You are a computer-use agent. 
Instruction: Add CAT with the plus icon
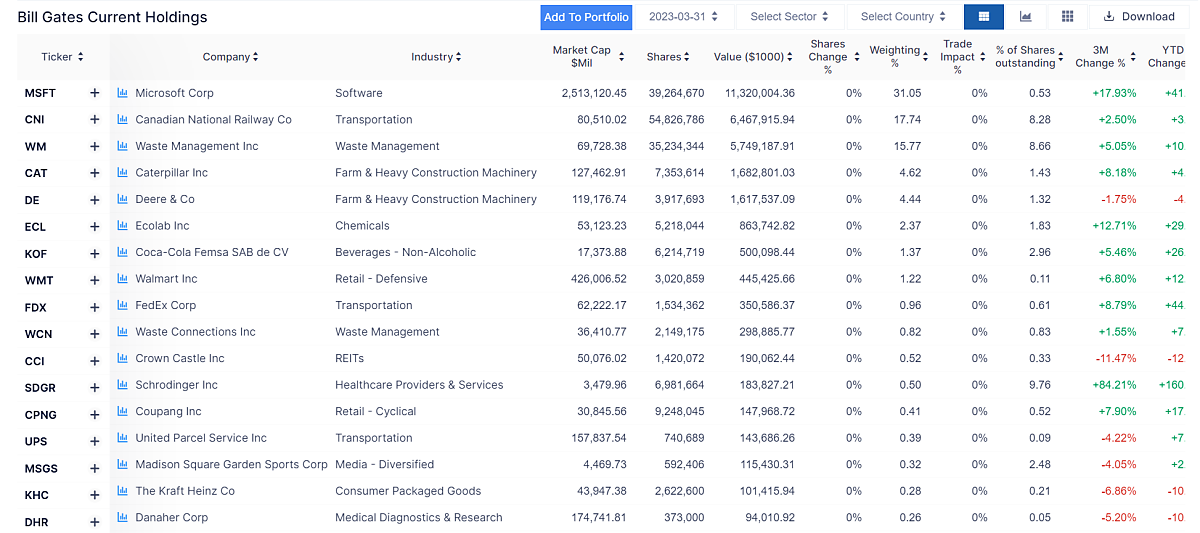click(95, 173)
